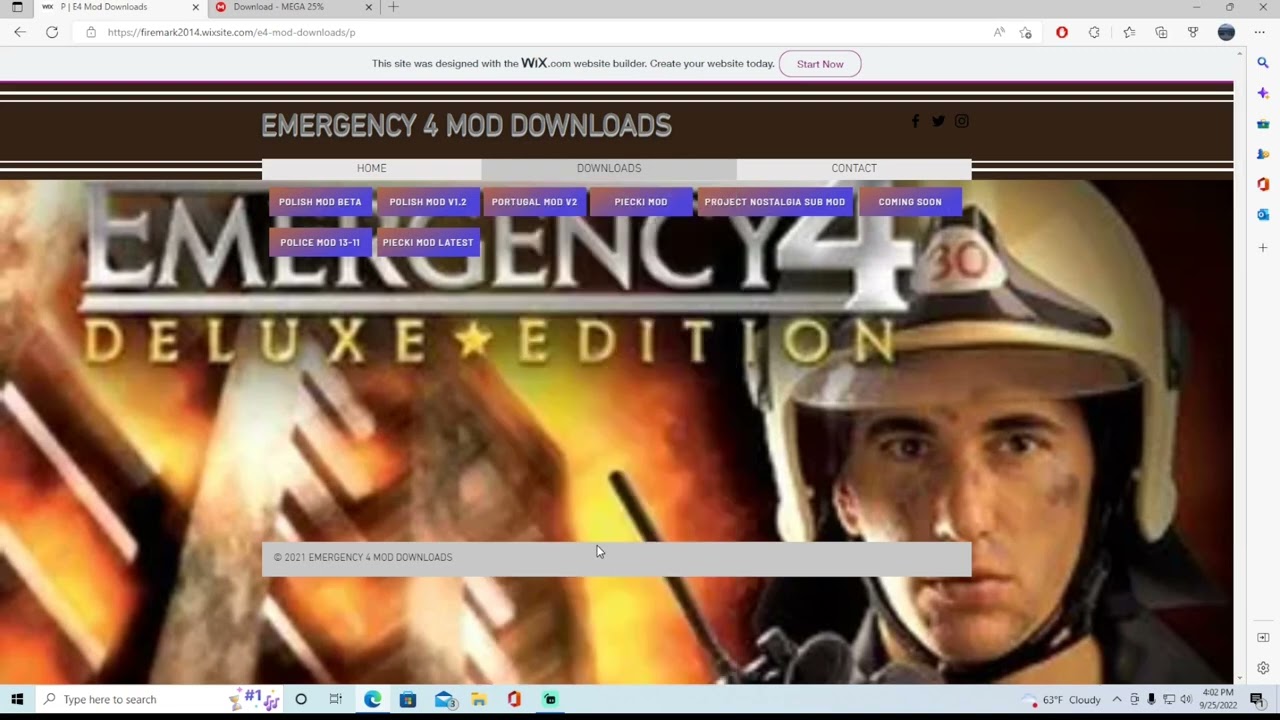Click the PIECKI MOD button
Screen dimensions: 1280x720
click(641, 202)
